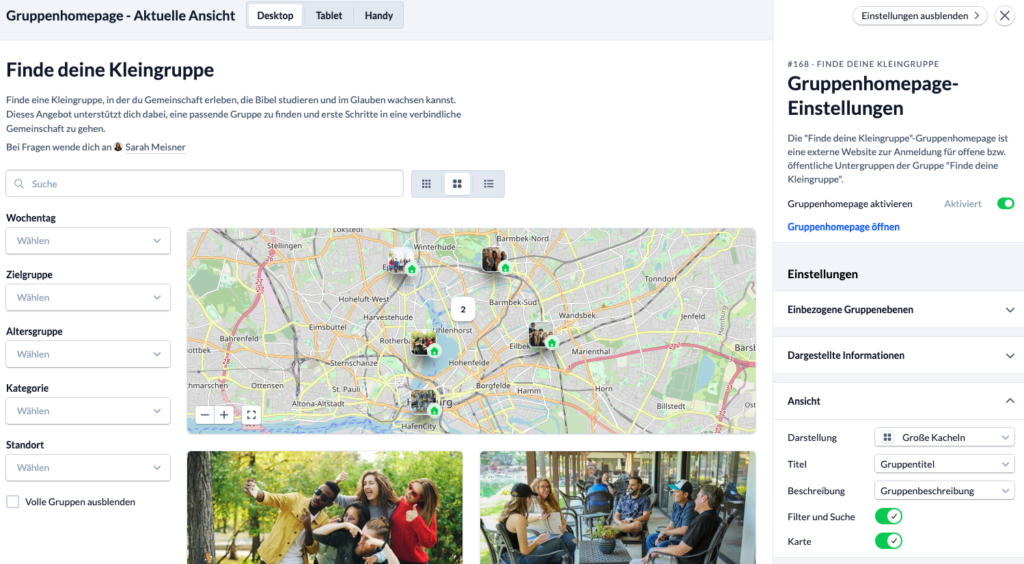Toggle the Filter und Suche switch

pyautogui.click(x=889, y=516)
